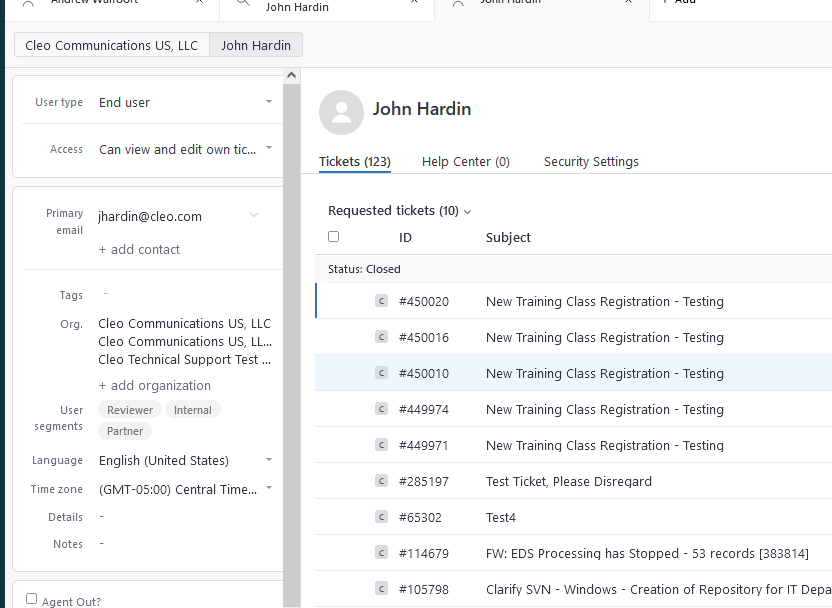
Task: Click the first Cleo Communications US, LLC organization entry
Action: point(185,324)
